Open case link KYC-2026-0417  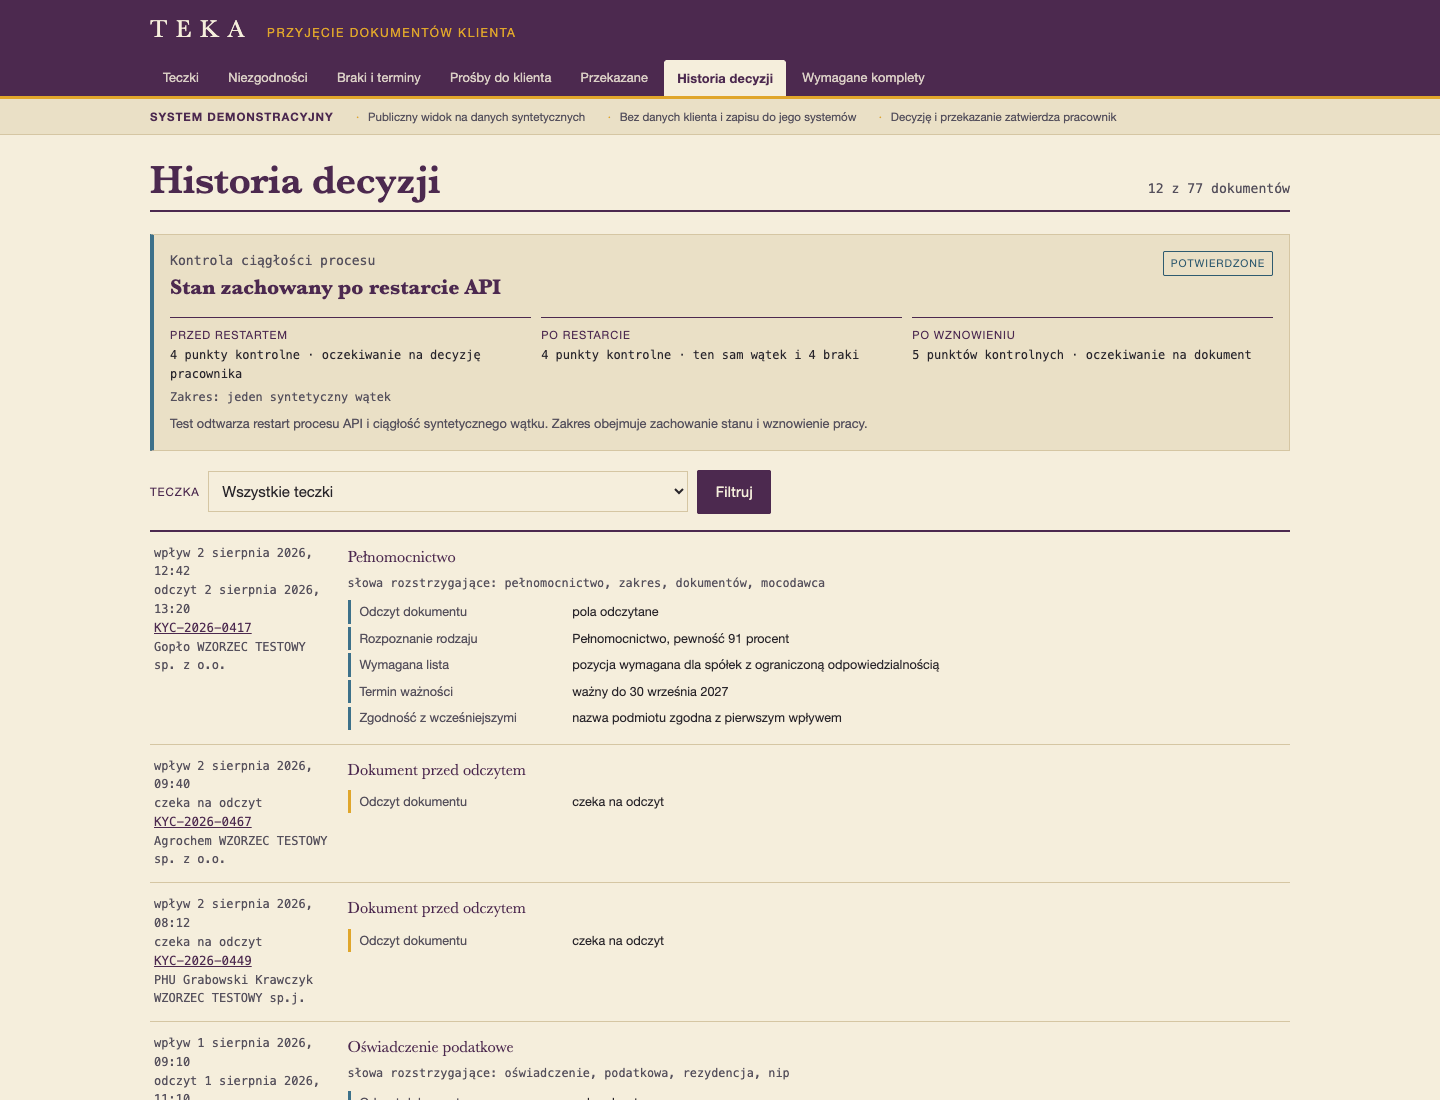[203, 628]
